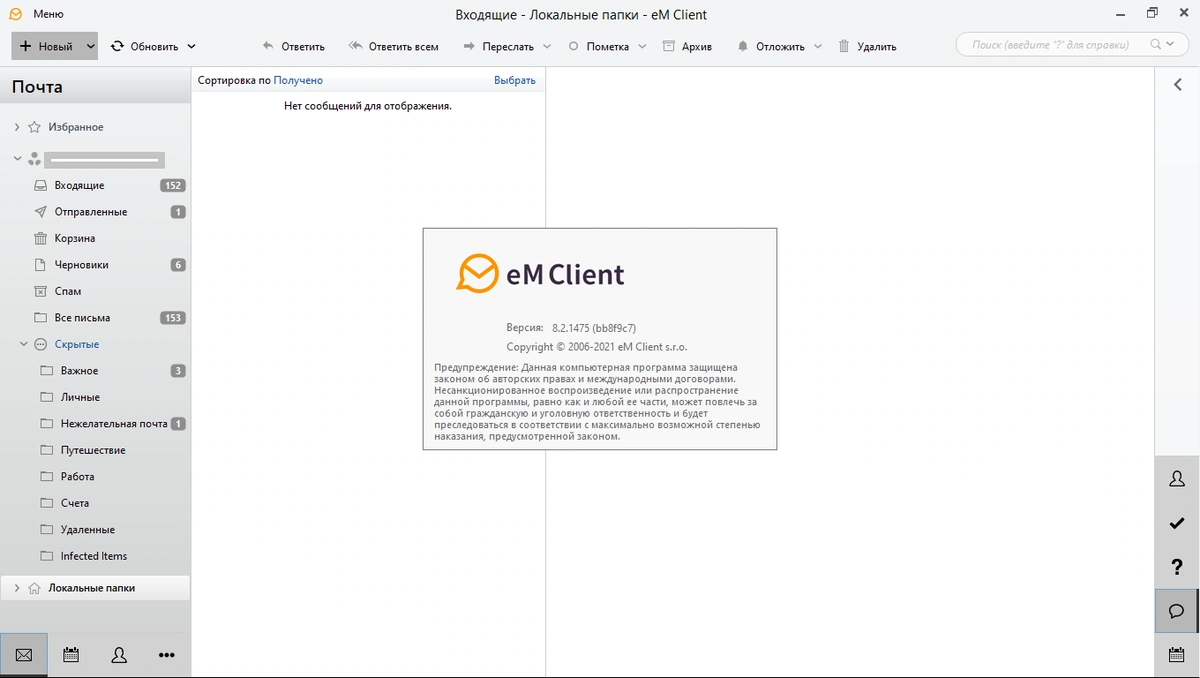
Task: Open the more sections ellipsis icon
Action: coord(167,655)
